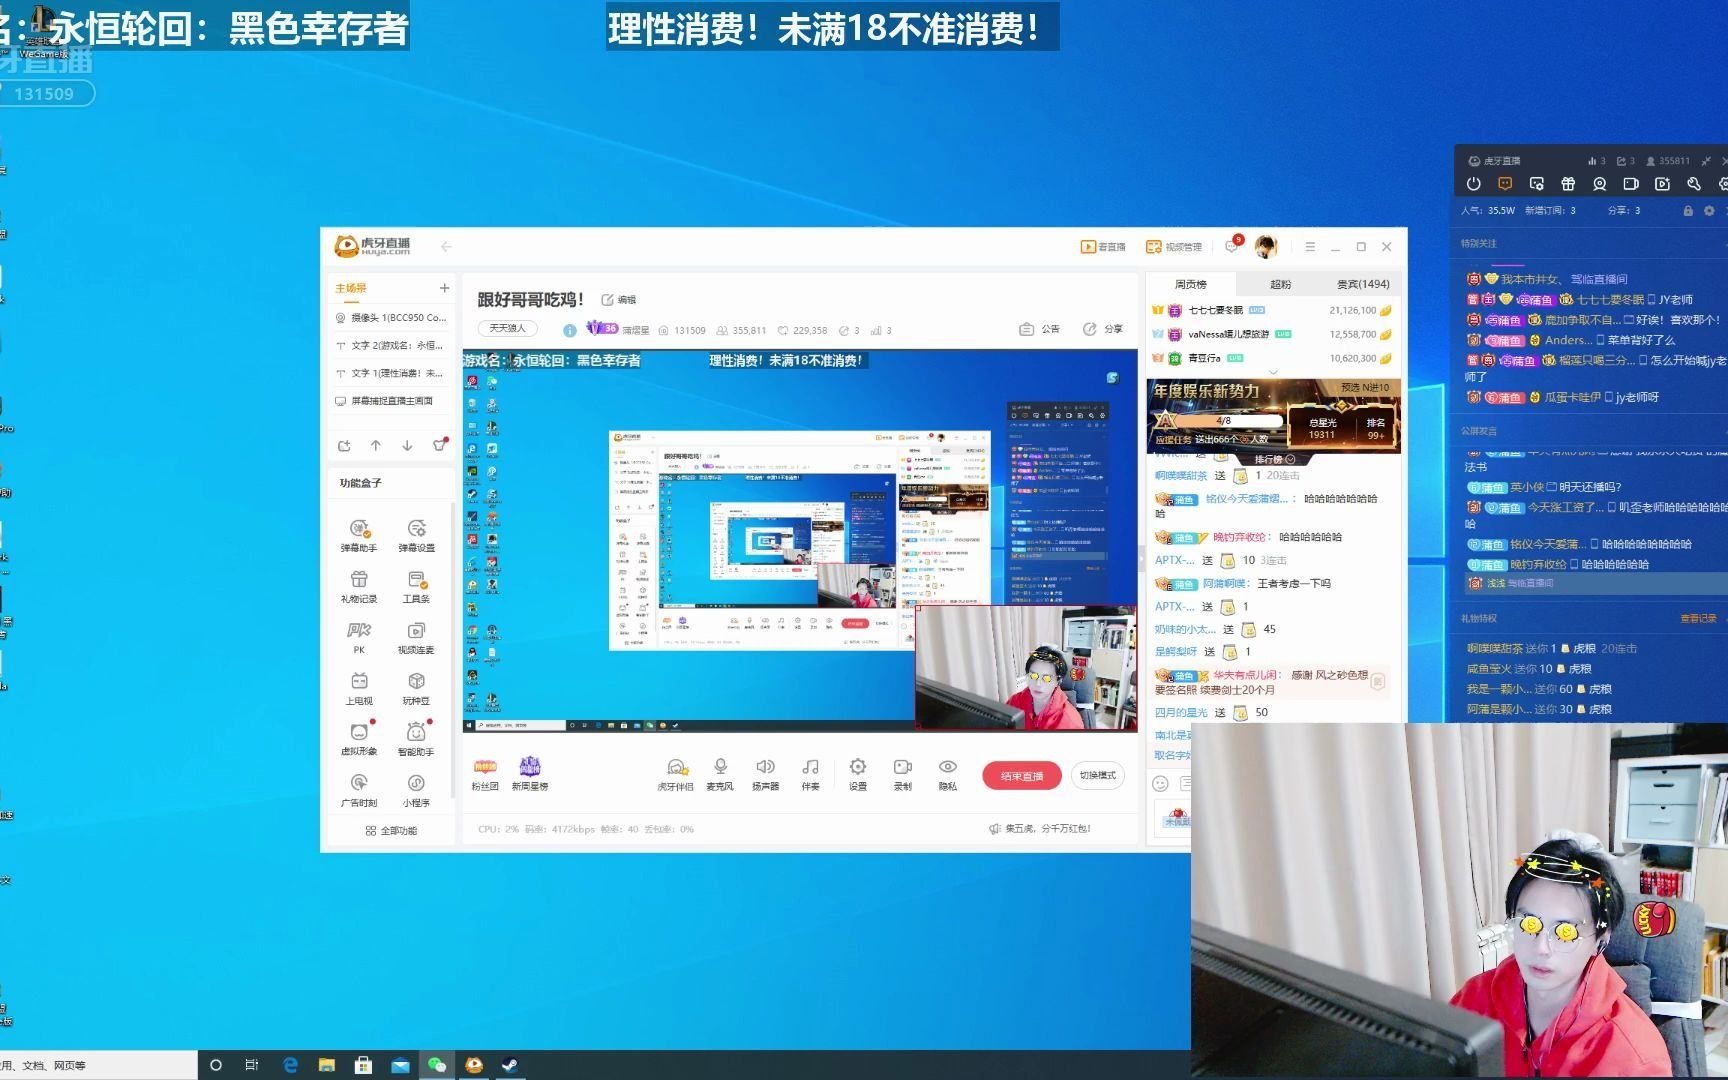Edit stream title via 编辑
1728x1080 pixels.
(619, 300)
